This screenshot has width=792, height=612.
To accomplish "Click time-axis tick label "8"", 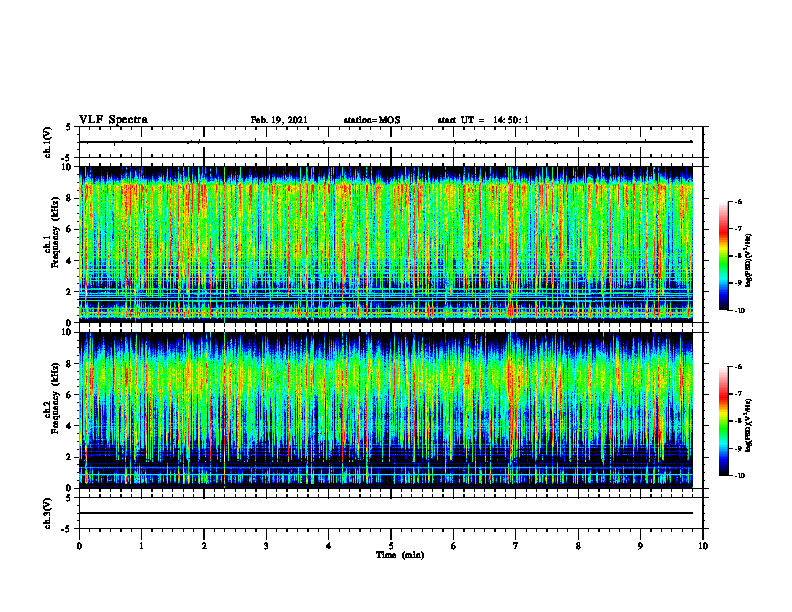I will click(578, 546).
